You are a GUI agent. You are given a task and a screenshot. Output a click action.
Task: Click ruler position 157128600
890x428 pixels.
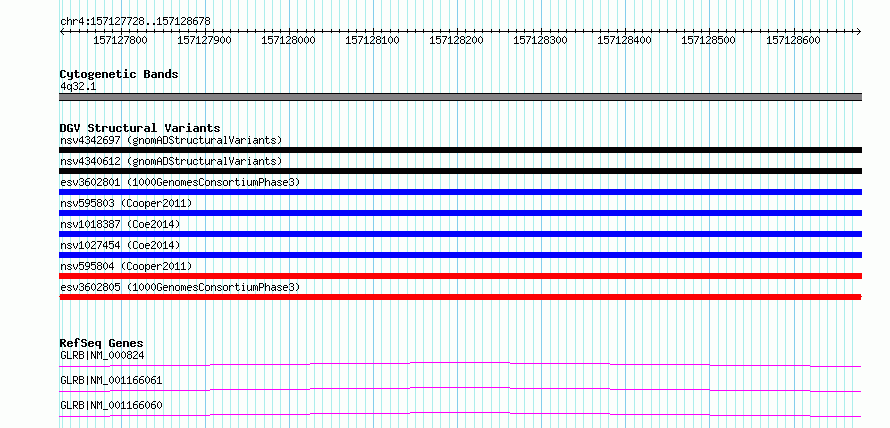pos(793,40)
